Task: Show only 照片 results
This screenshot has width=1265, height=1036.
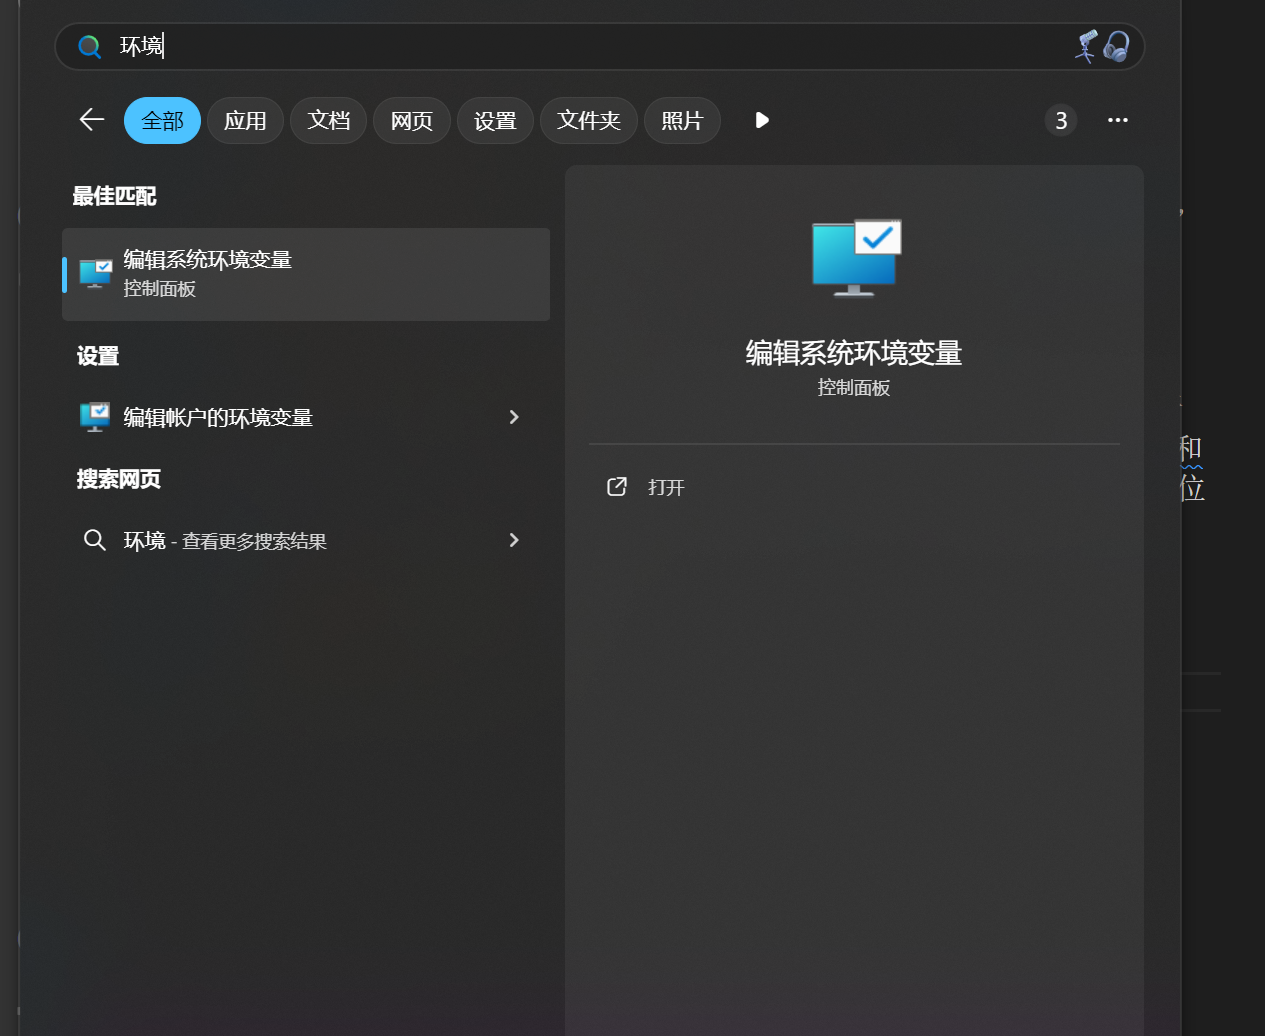Action: pyautogui.click(x=682, y=121)
